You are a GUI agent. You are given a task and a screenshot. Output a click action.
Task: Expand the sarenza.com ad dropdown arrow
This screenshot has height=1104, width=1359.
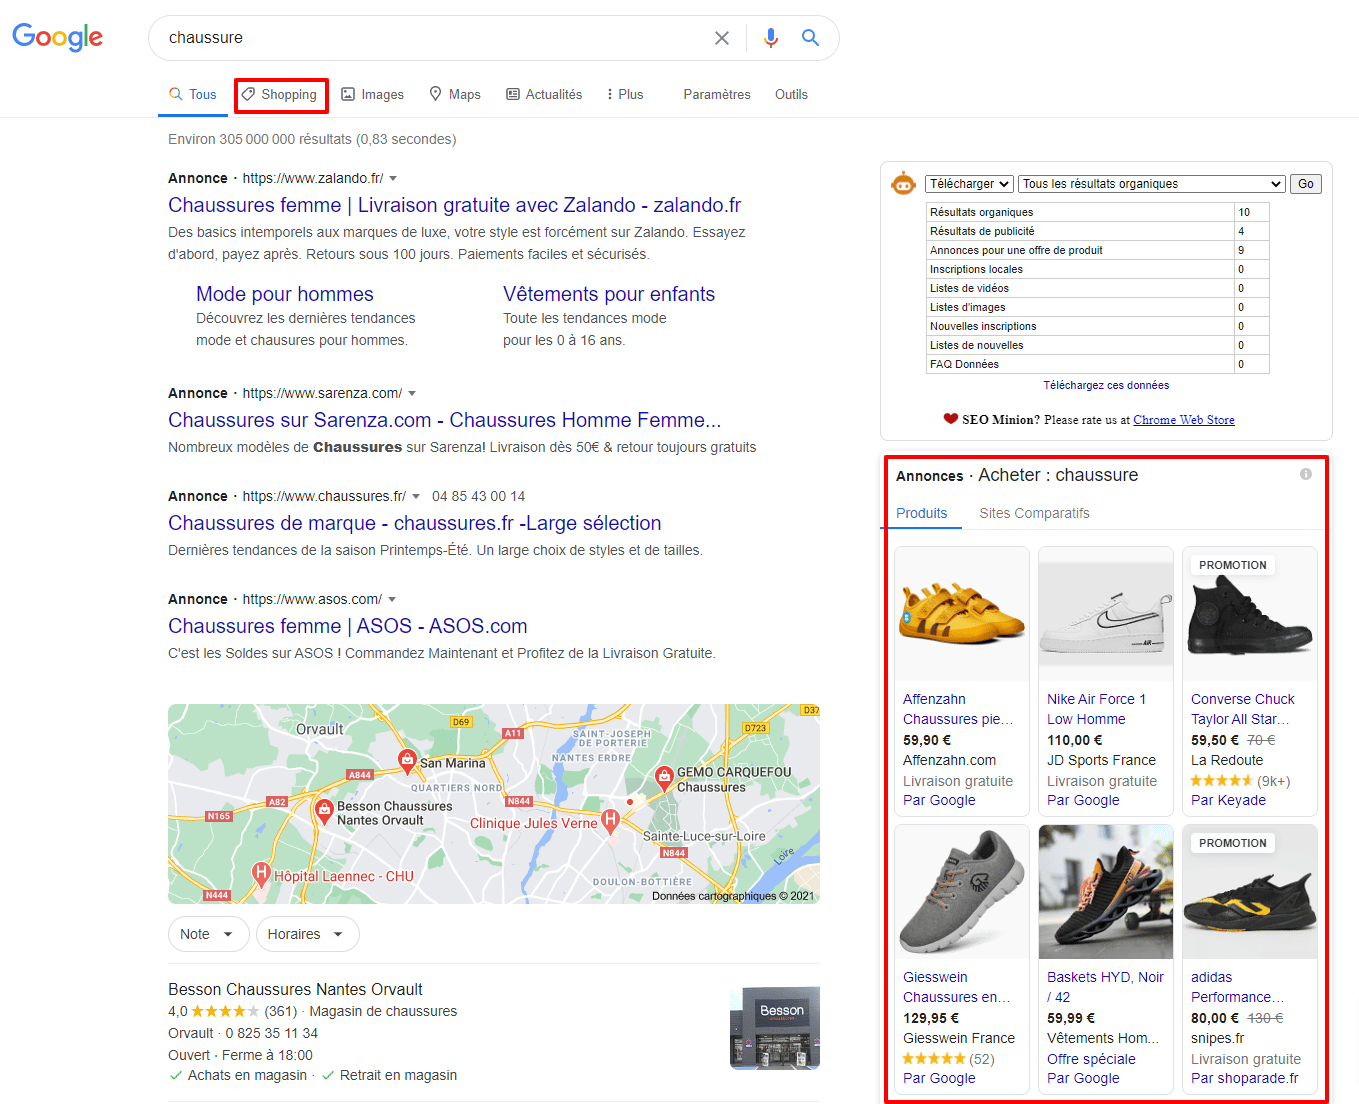(412, 394)
